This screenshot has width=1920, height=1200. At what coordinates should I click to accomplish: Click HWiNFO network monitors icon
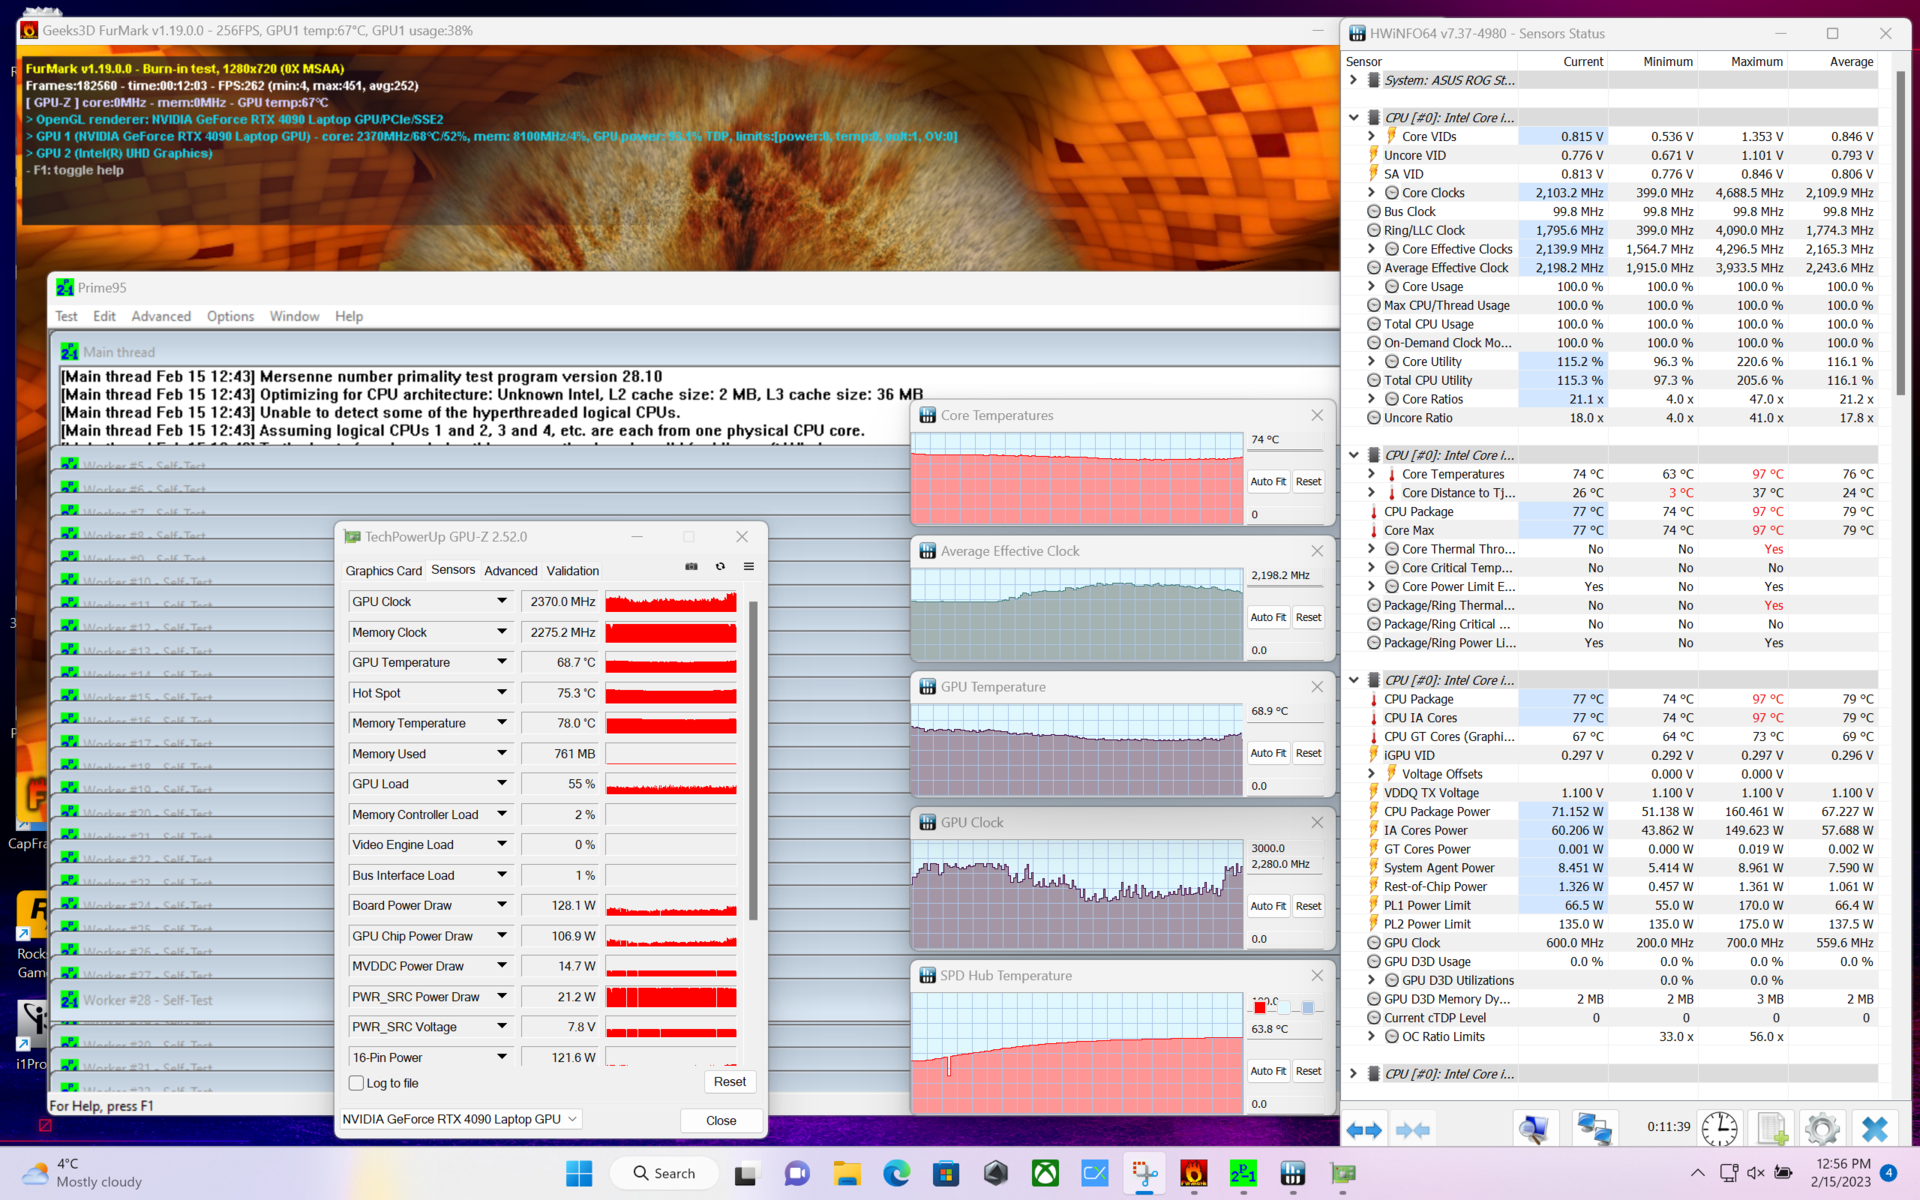pyautogui.click(x=1593, y=1130)
